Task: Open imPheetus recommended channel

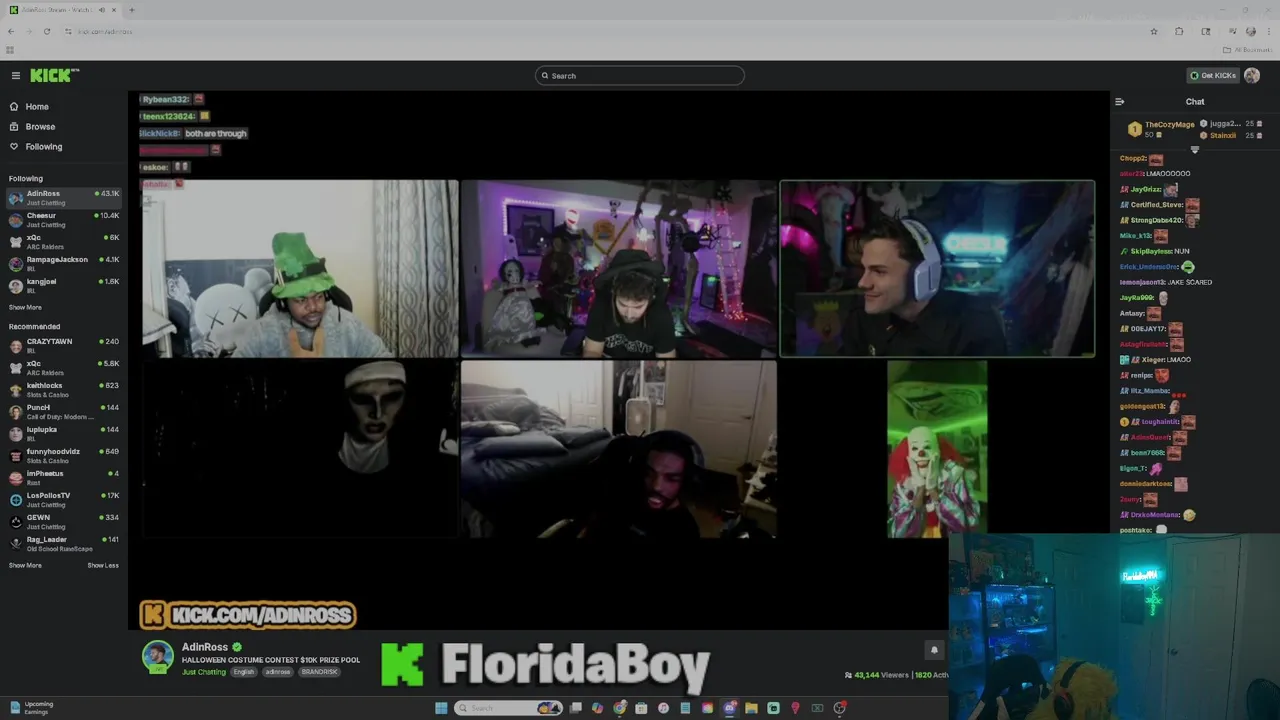Action: coord(64,478)
